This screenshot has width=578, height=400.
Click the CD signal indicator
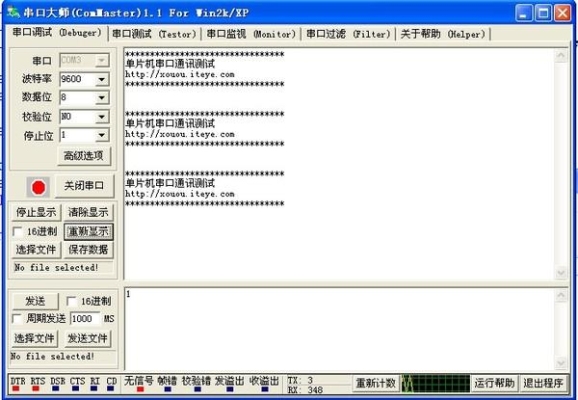click(x=111, y=383)
